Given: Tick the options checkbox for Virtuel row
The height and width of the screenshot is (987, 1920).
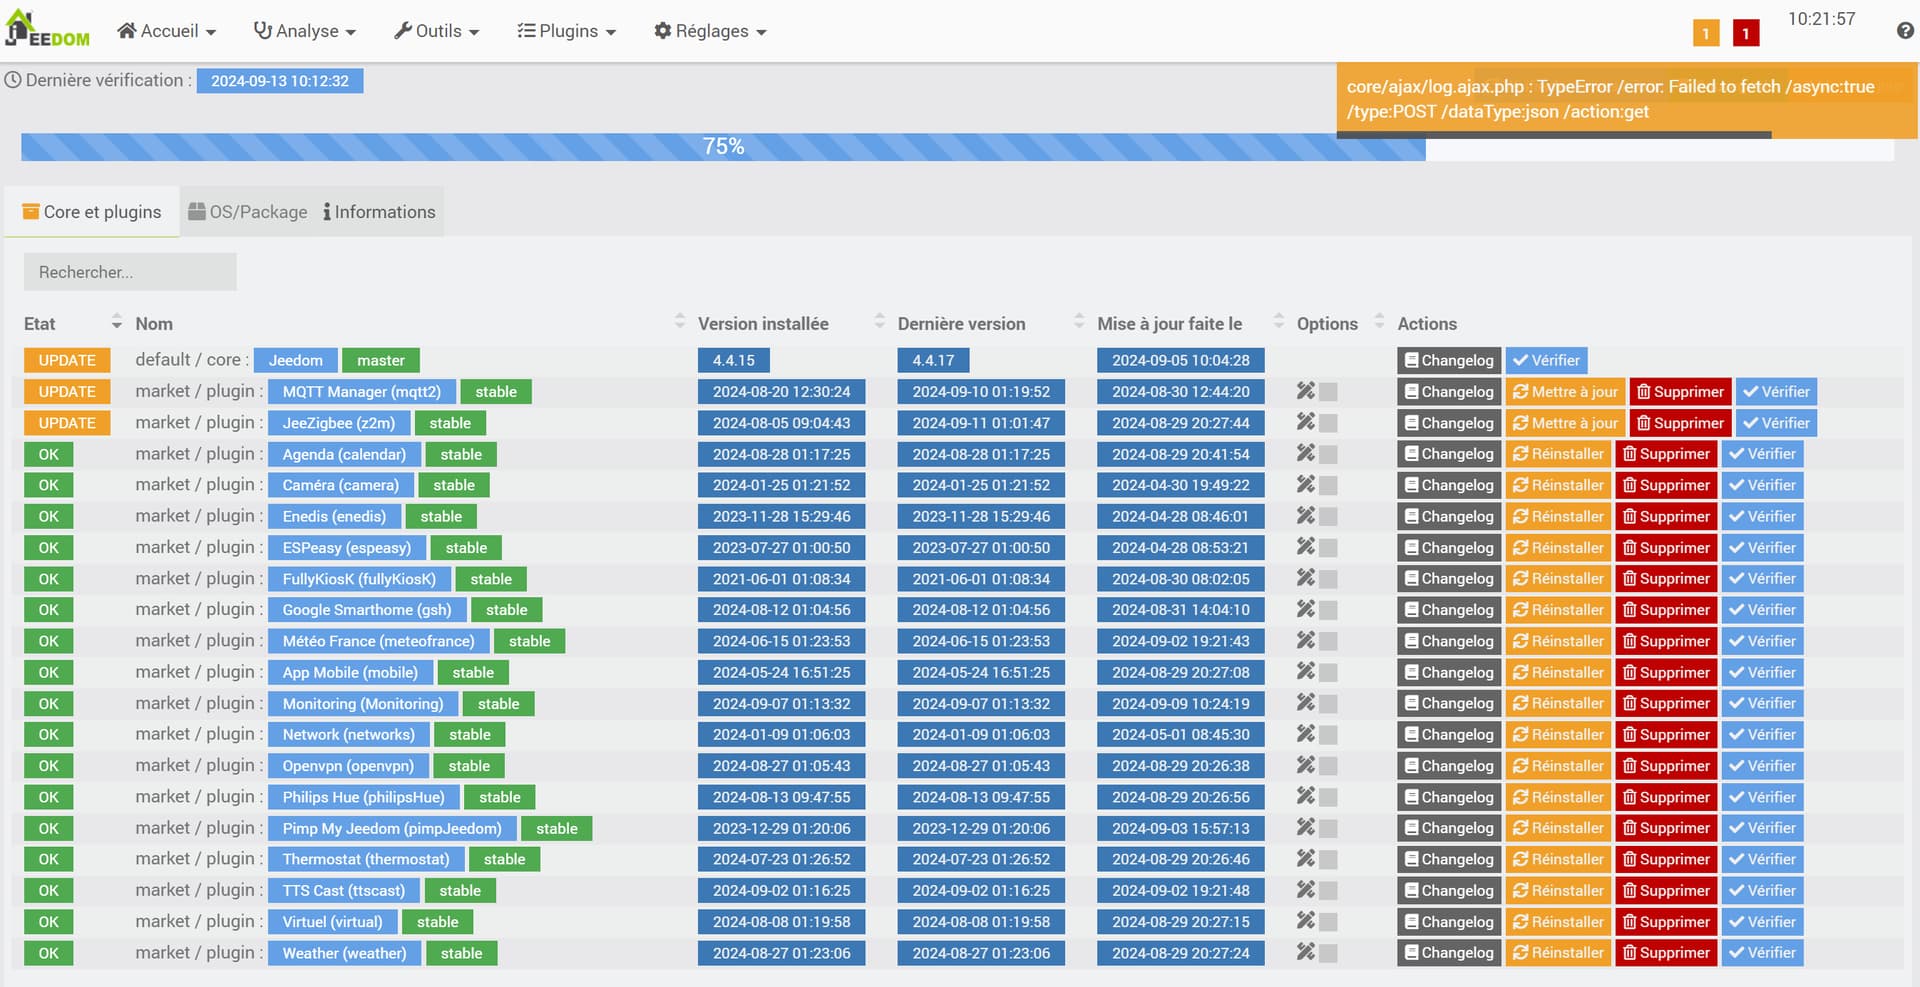Looking at the screenshot, I should (1328, 922).
